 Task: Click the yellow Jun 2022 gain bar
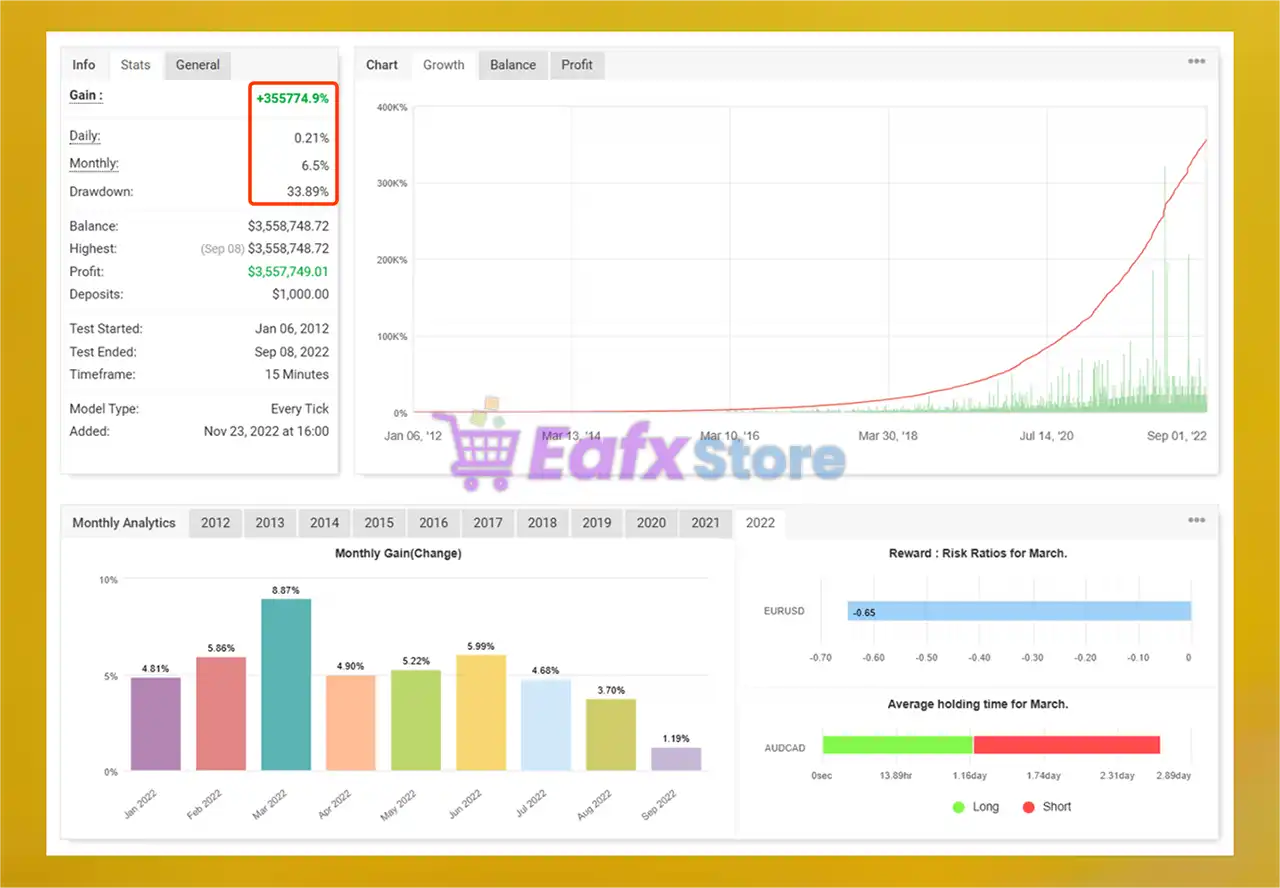click(x=481, y=713)
